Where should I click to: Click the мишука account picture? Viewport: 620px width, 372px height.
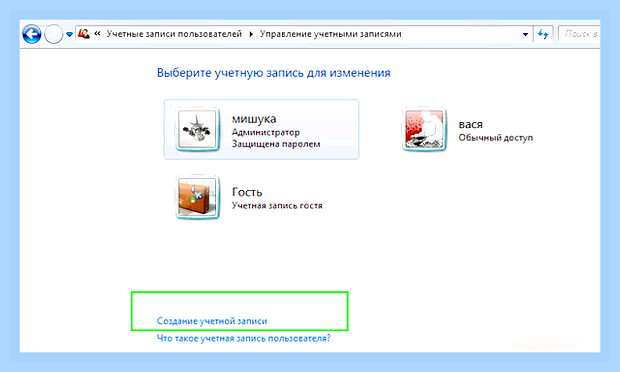[x=197, y=129]
